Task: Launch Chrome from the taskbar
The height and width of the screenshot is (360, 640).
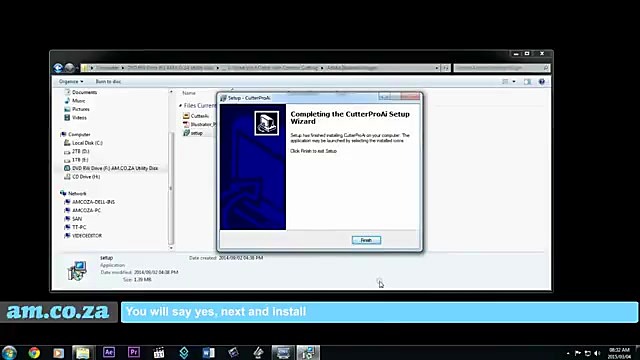Action: 34,353
